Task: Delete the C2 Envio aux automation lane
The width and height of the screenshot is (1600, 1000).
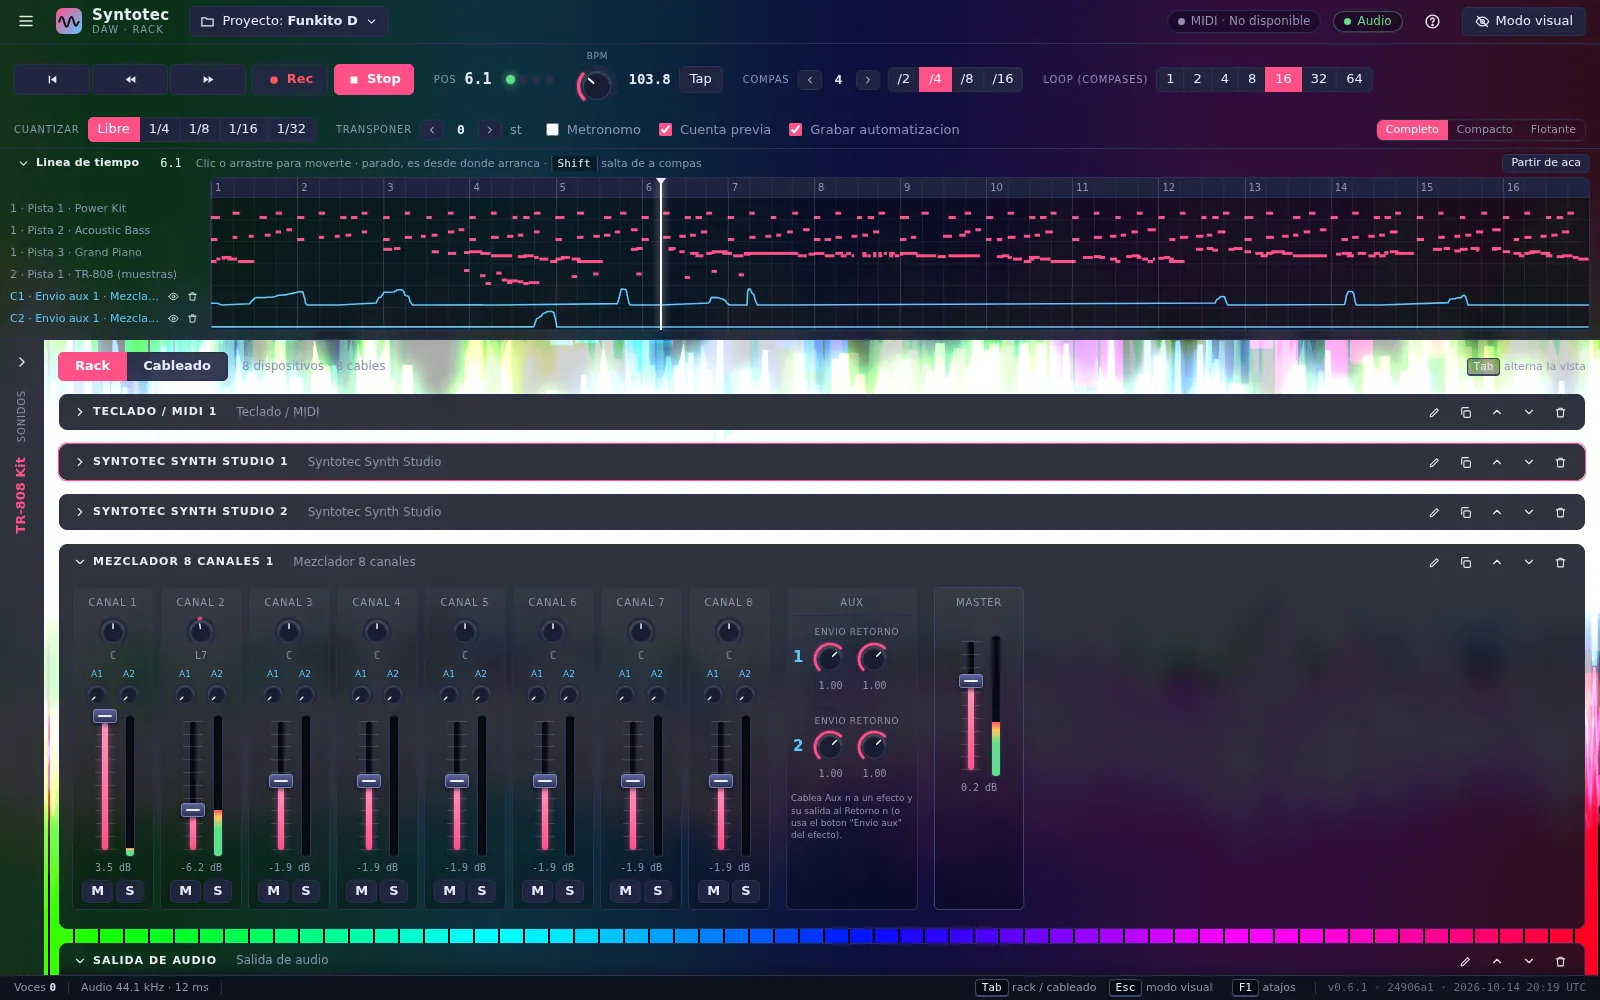Action: click(193, 318)
